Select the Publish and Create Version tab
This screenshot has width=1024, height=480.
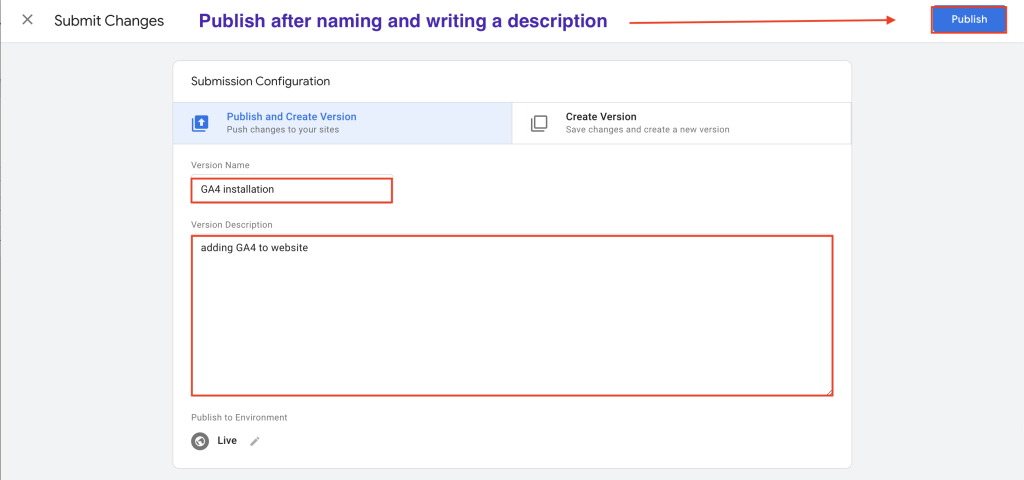tap(342, 123)
